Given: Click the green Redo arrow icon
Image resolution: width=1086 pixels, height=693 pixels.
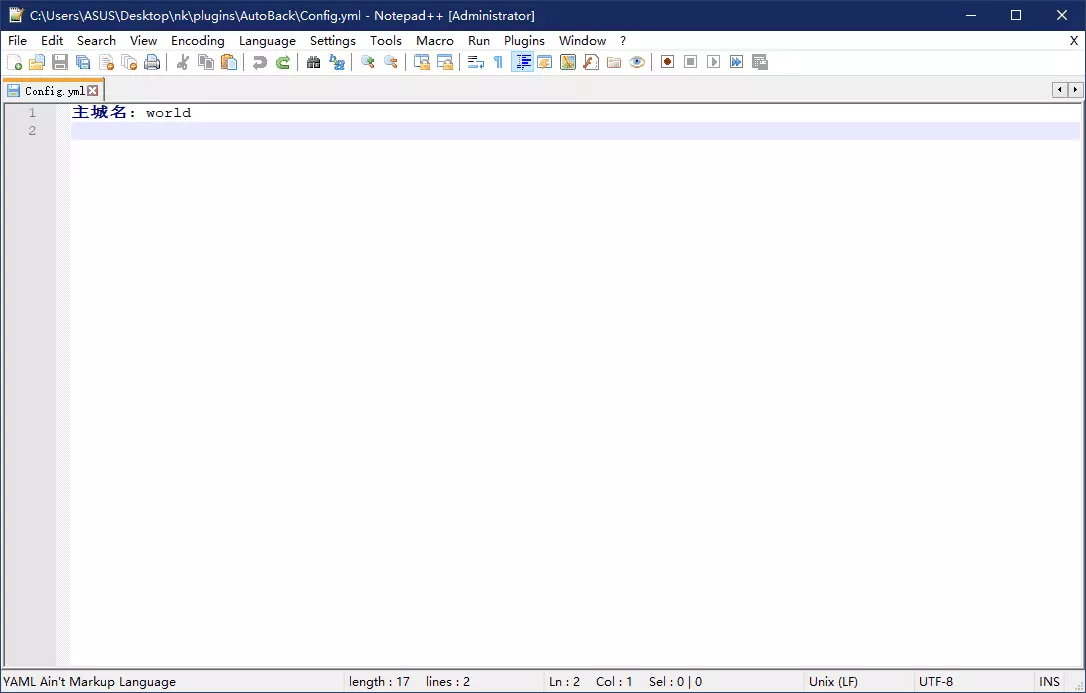Looking at the screenshot, I should 283,62.
